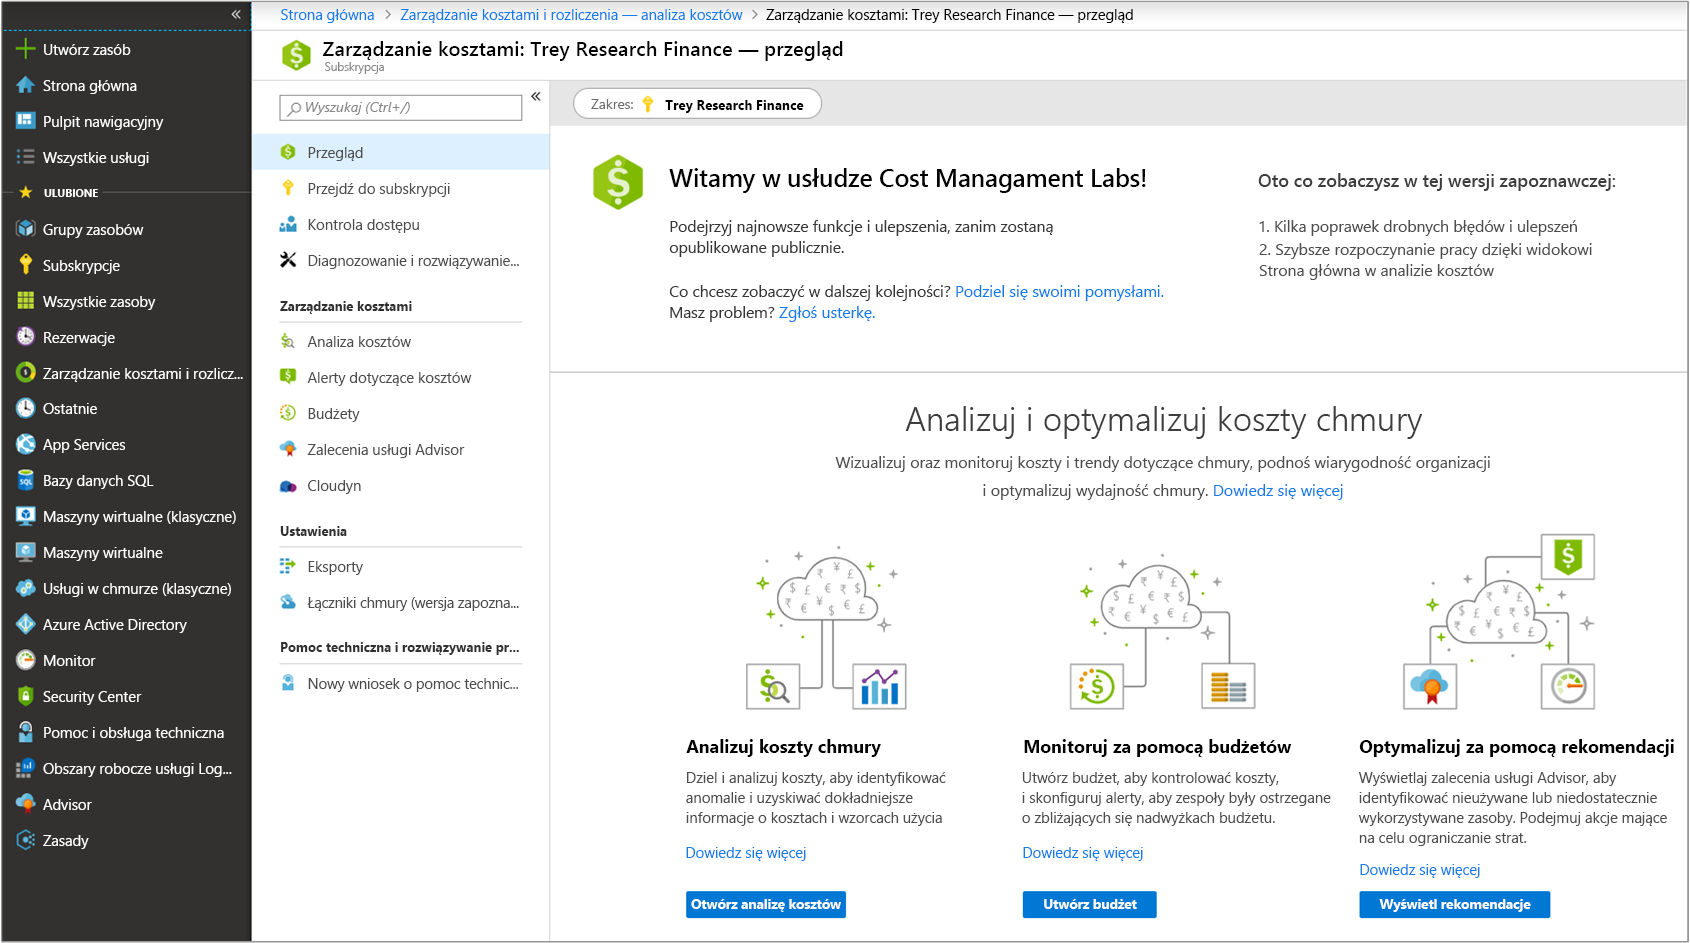Open the Advisor cloud icon in sidebar

point(26,804)
